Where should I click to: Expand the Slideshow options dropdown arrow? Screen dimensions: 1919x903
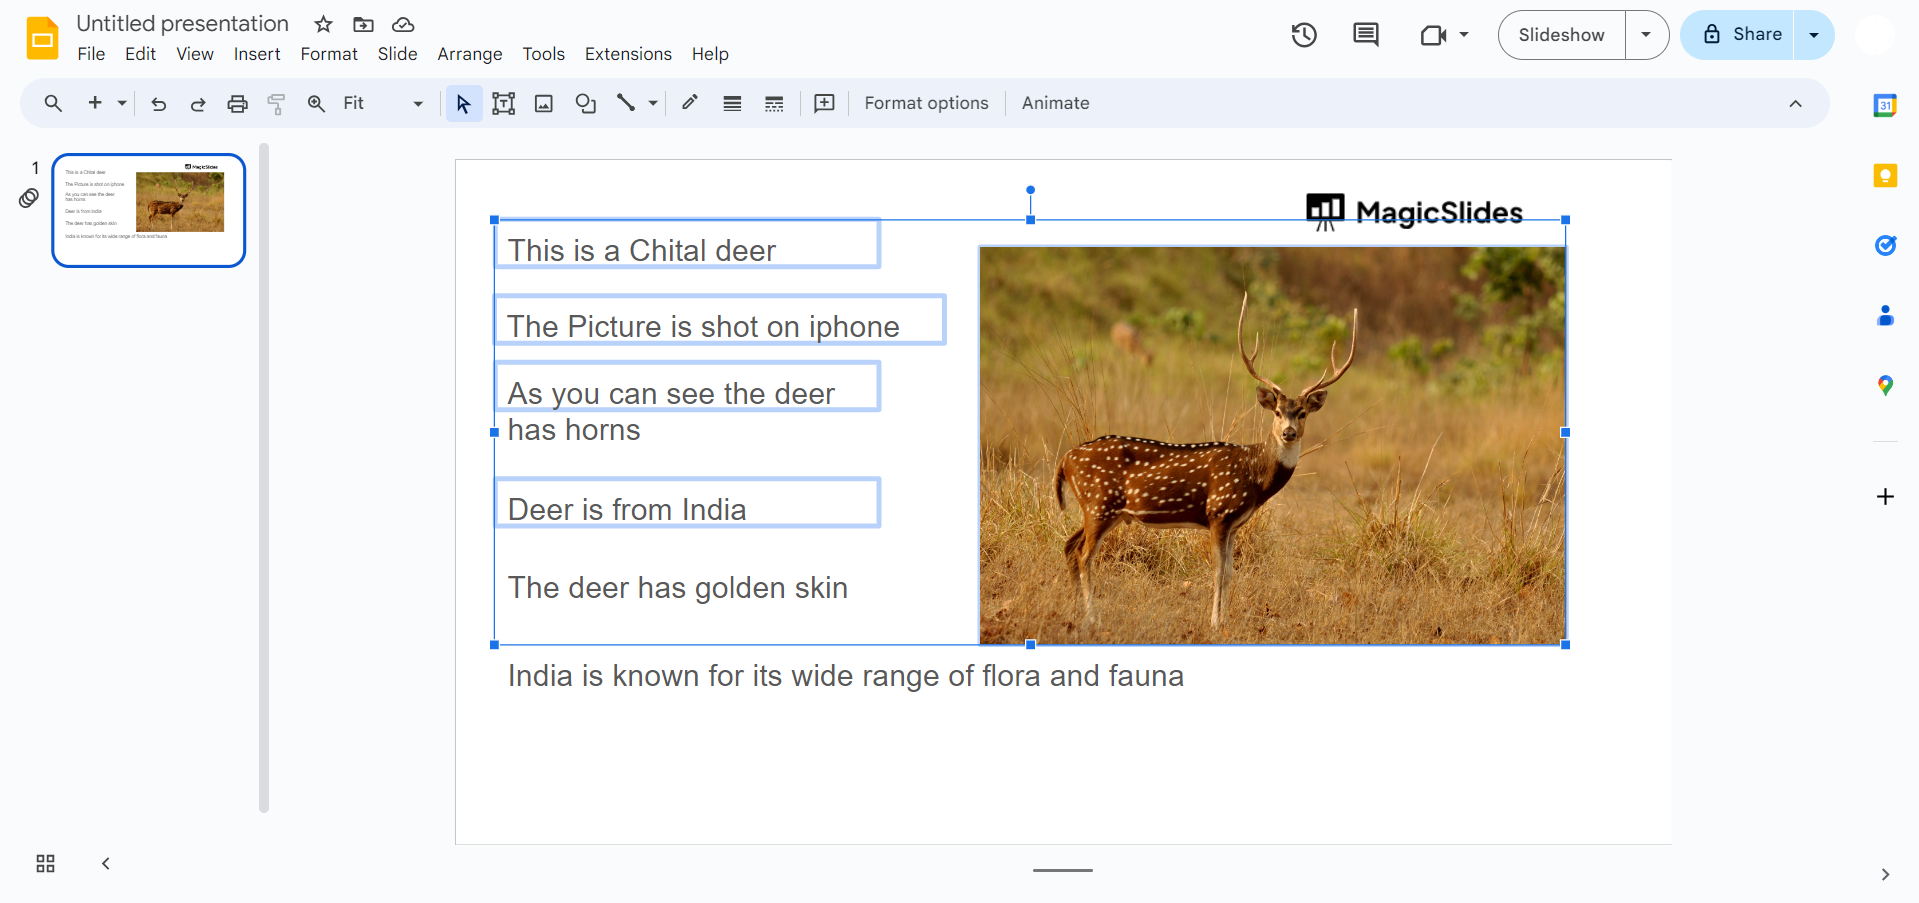(x=1646, y=35)
